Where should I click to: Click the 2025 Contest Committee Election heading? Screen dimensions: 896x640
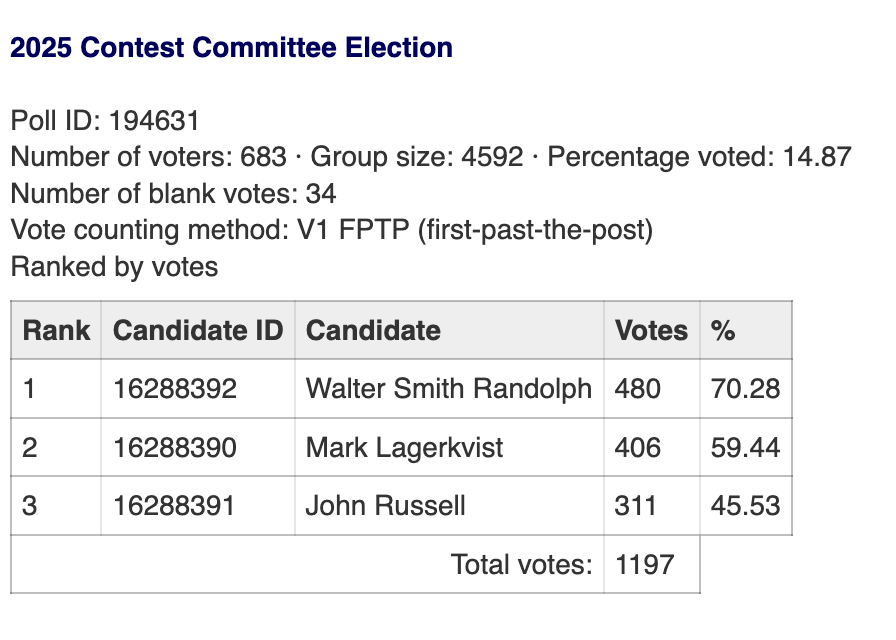click(231, 47)
